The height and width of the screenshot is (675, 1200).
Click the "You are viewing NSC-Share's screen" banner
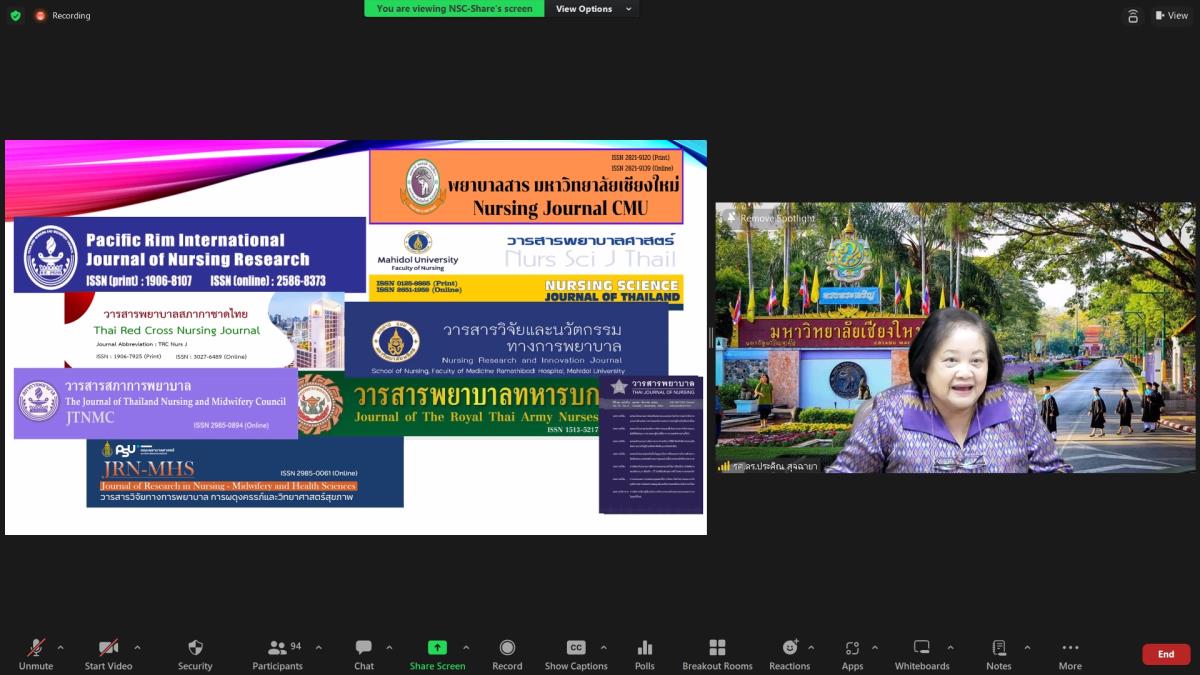click(455, 9)
